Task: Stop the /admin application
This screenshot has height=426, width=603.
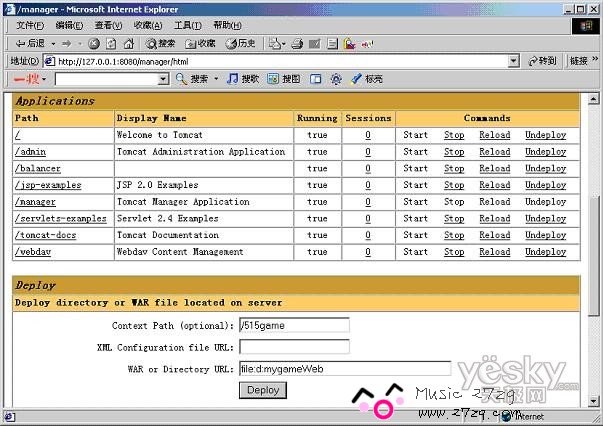Action: click(454, 152)
